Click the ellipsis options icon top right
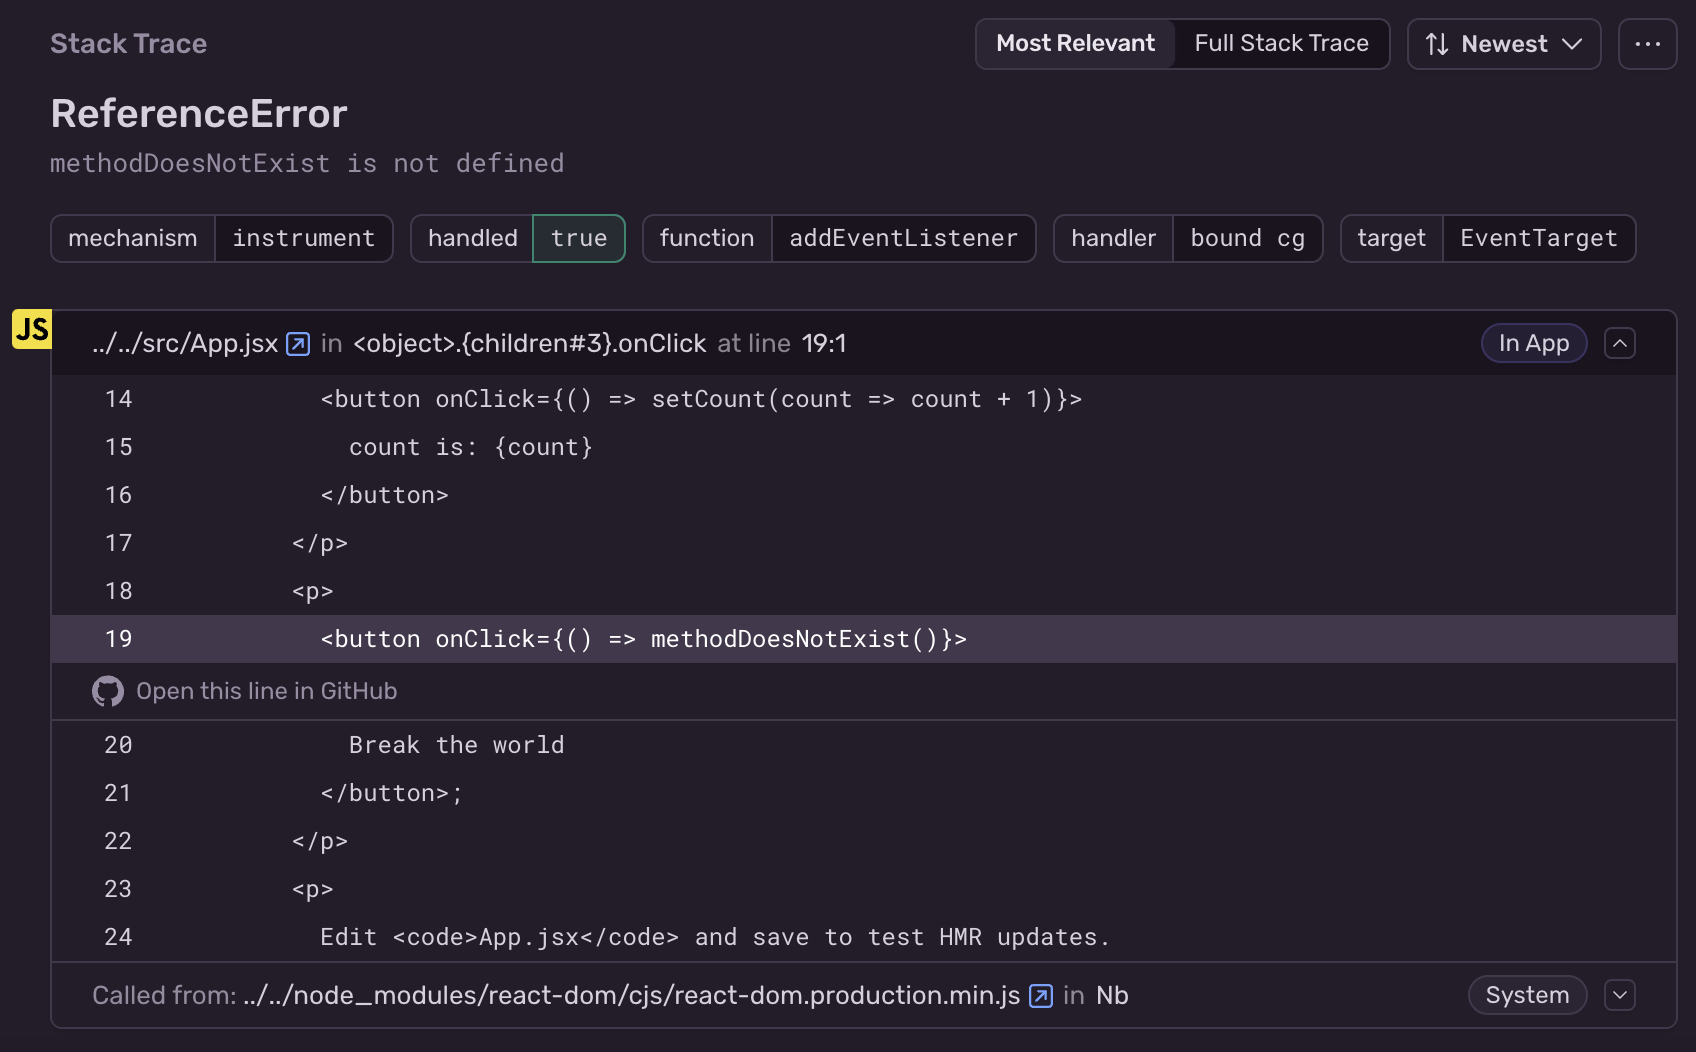The width and height of the screenshot is (1696, 1052). [1647, 43]
